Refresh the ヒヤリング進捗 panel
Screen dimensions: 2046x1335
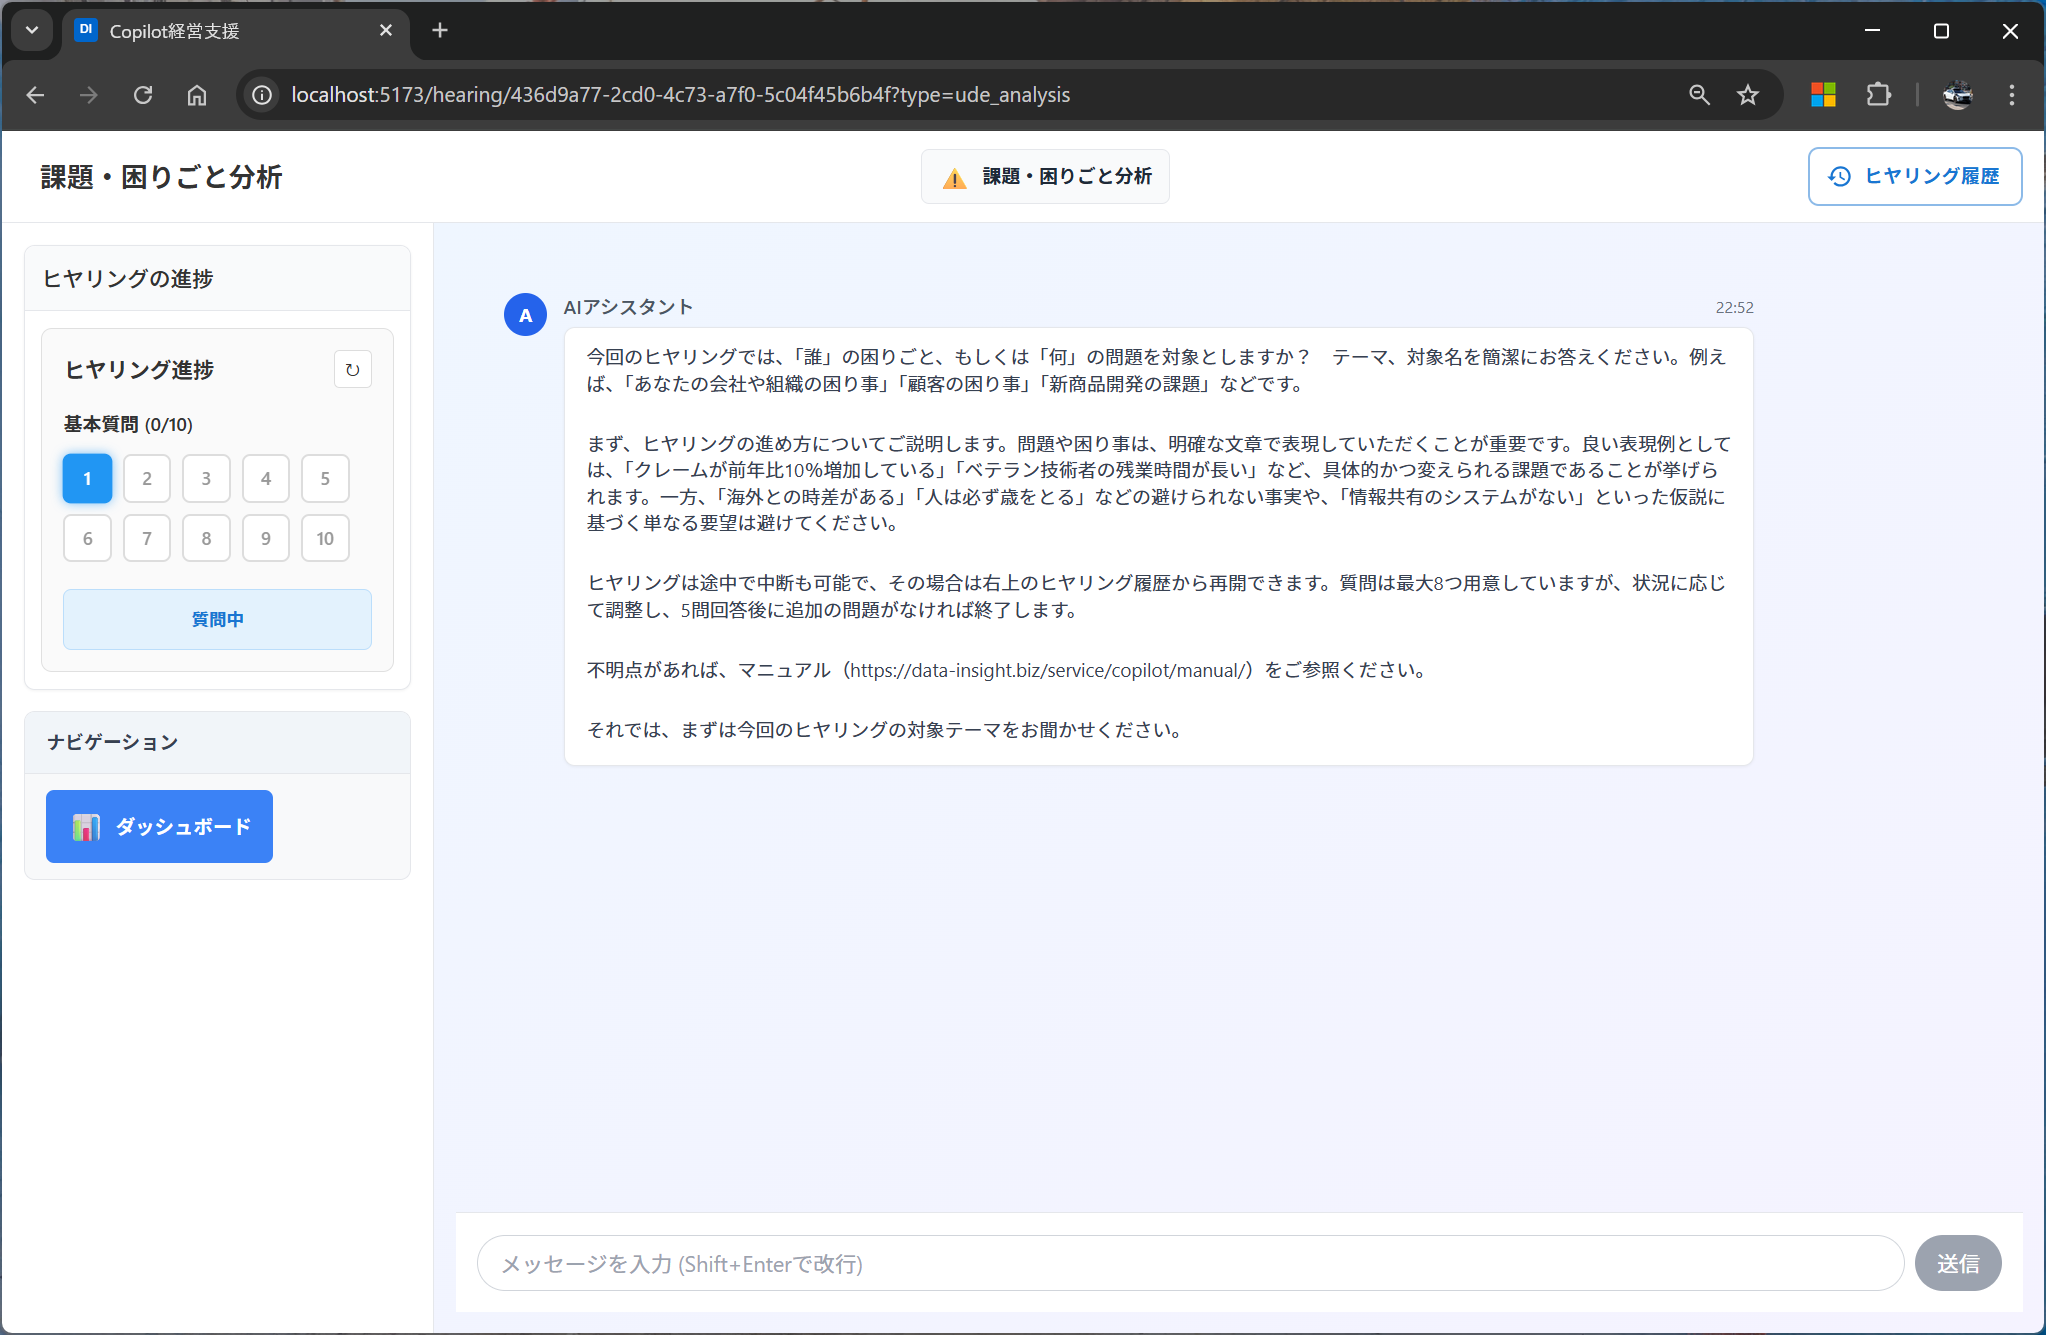[x=352, y=369]
